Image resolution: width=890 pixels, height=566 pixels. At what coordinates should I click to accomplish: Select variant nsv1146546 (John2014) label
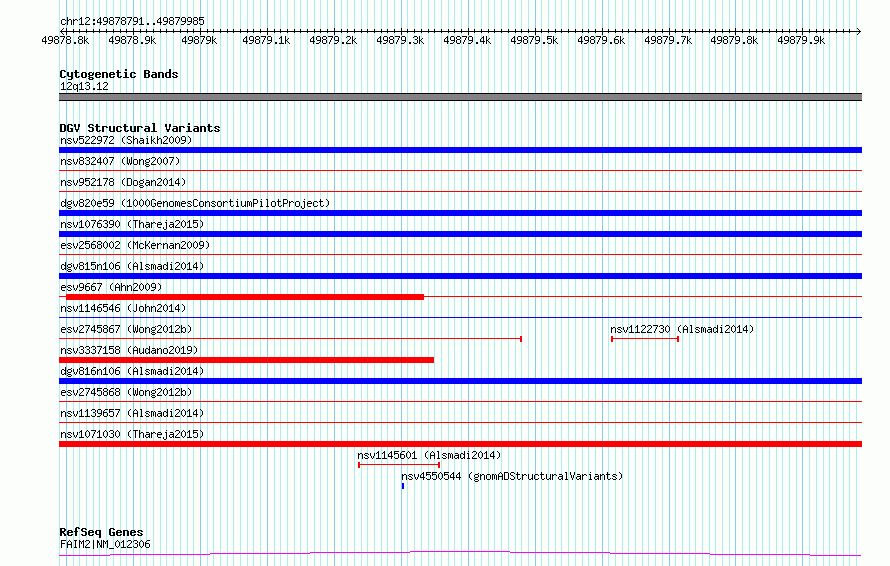point(123,308)
